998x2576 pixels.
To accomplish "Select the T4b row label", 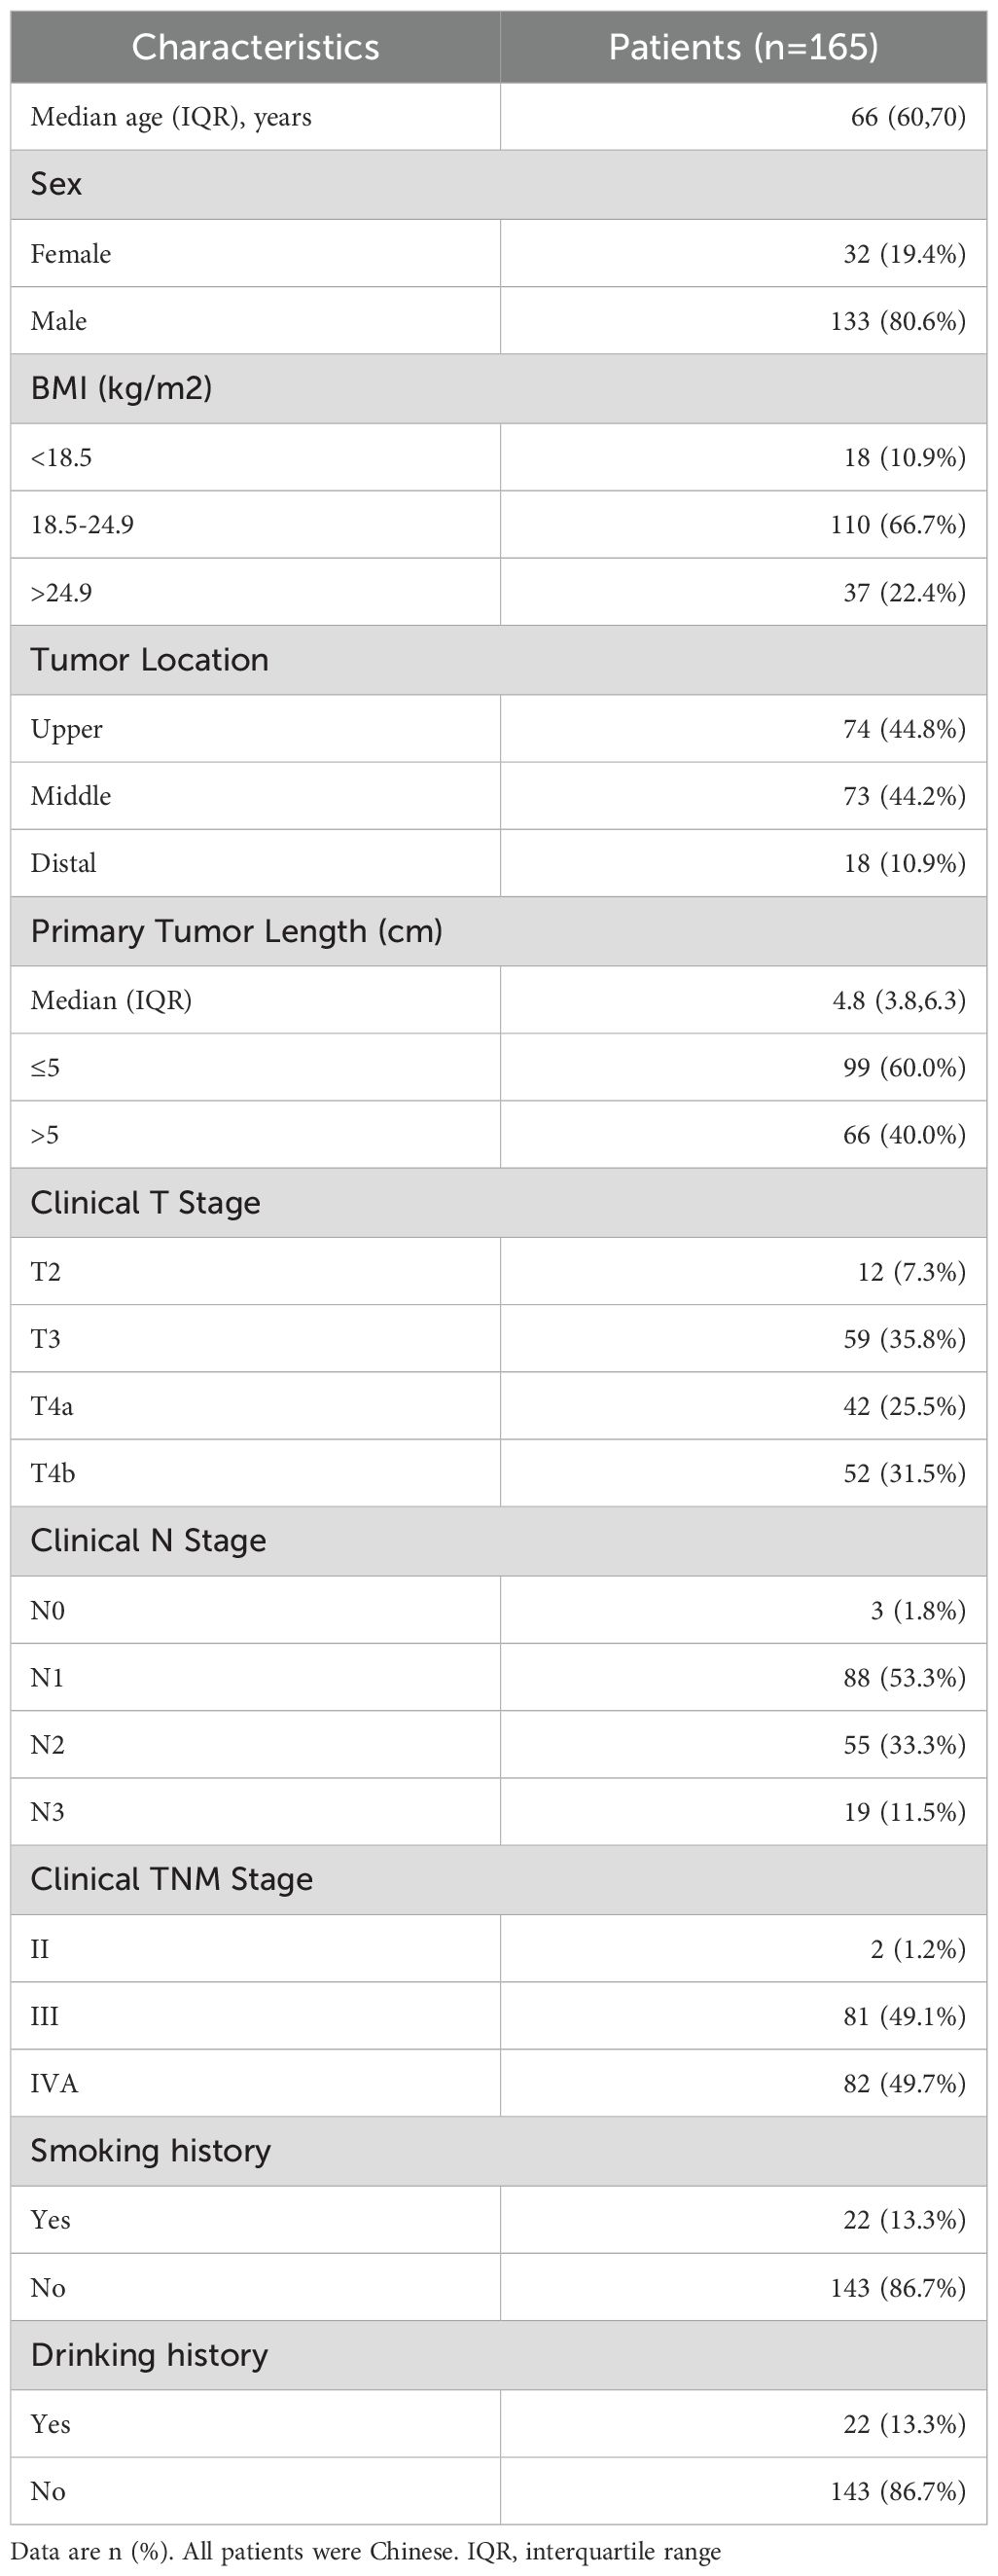I will (x=53, y=1473).
